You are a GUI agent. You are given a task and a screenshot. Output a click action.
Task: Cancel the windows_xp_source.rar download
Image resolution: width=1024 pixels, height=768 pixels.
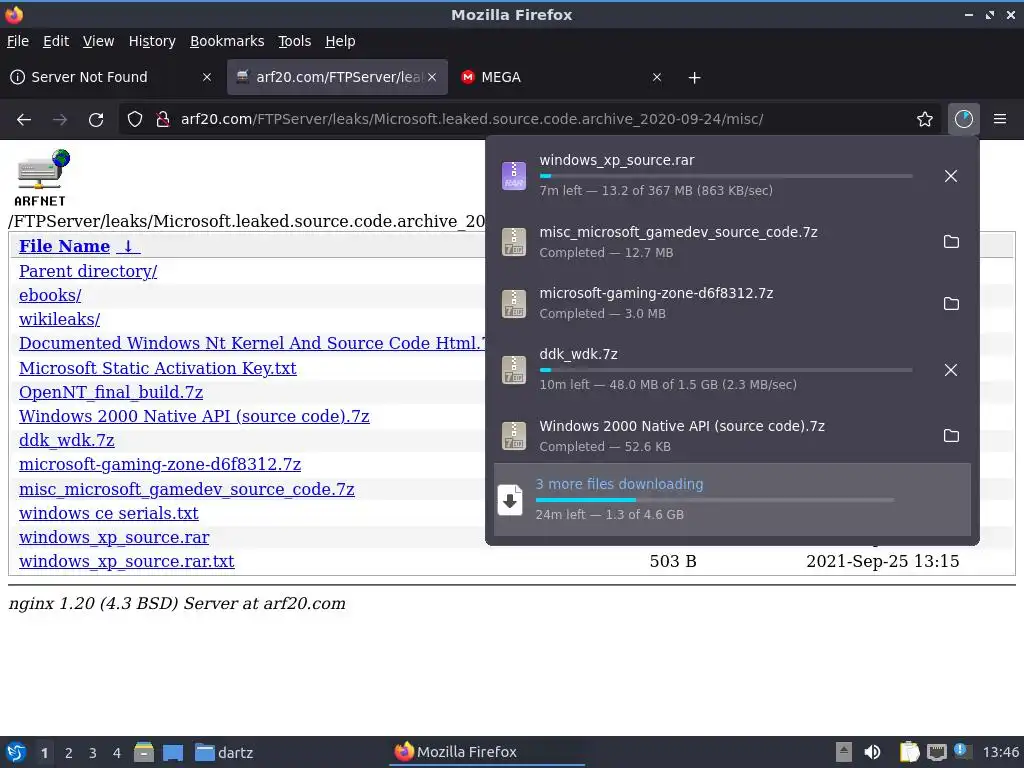pyautogui.click(x=951, y=176)
